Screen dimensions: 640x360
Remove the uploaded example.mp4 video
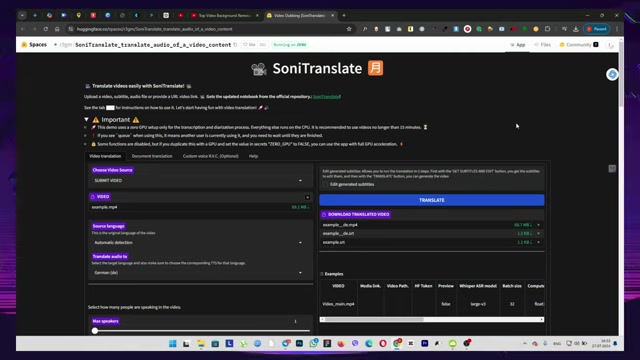pyautogui.click(x=307, y=198)
